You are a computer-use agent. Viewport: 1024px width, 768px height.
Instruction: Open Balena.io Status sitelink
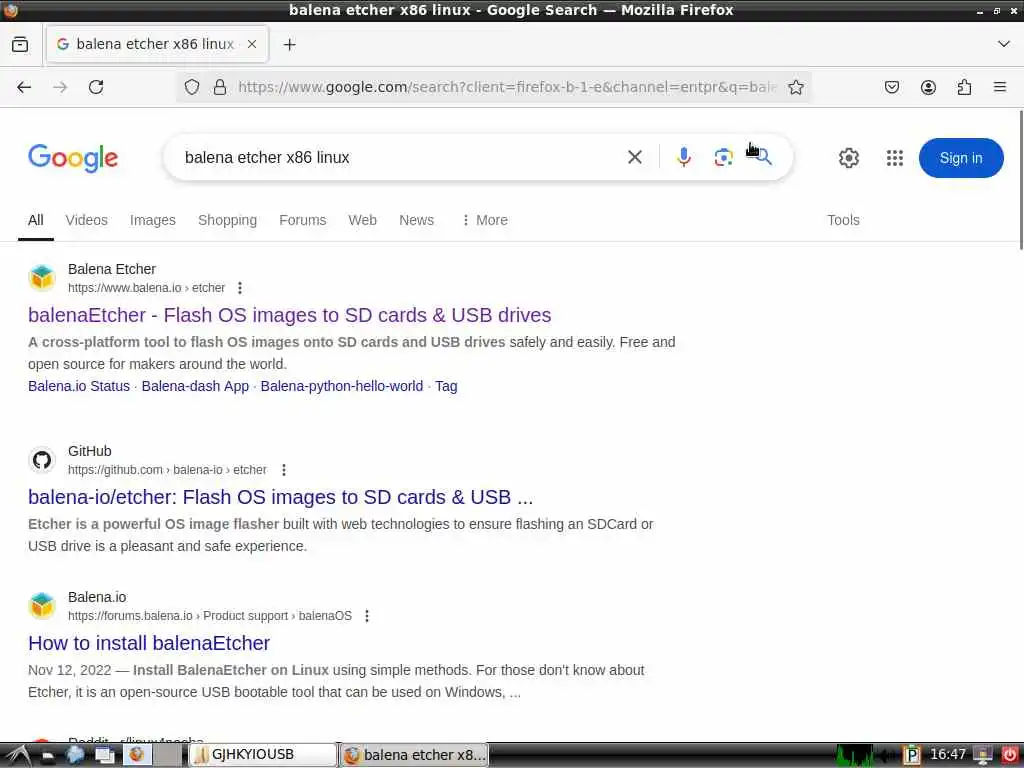79,386
